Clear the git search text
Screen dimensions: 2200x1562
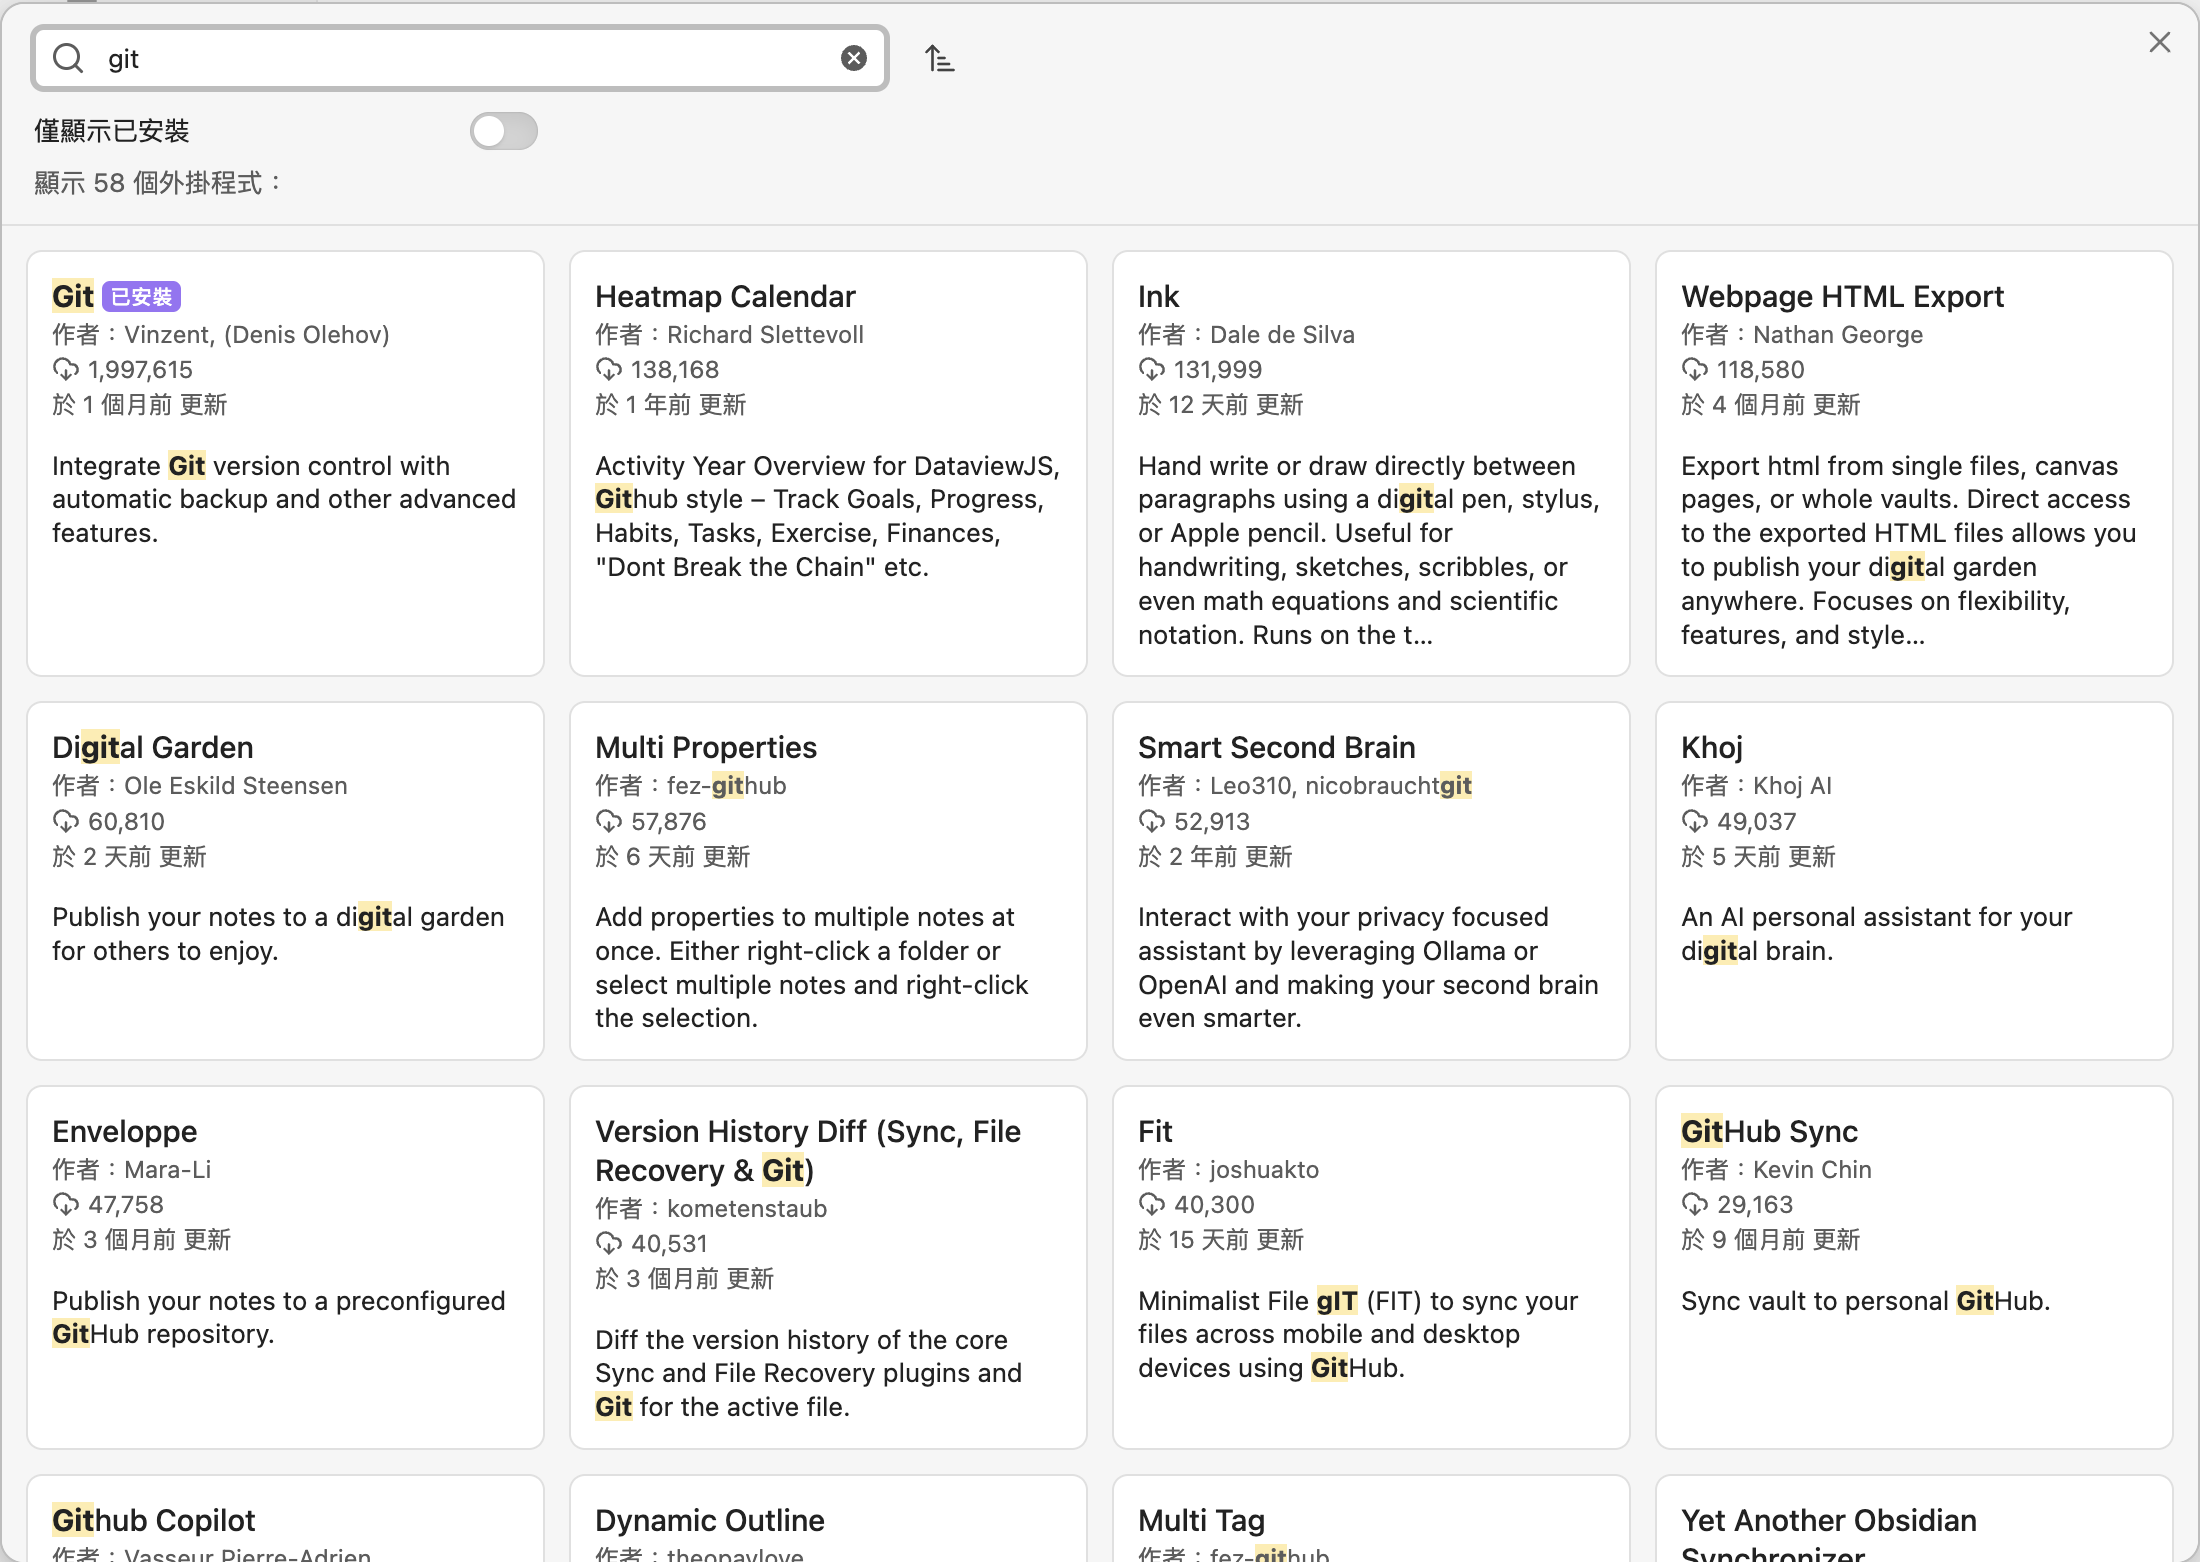(853, 58)
